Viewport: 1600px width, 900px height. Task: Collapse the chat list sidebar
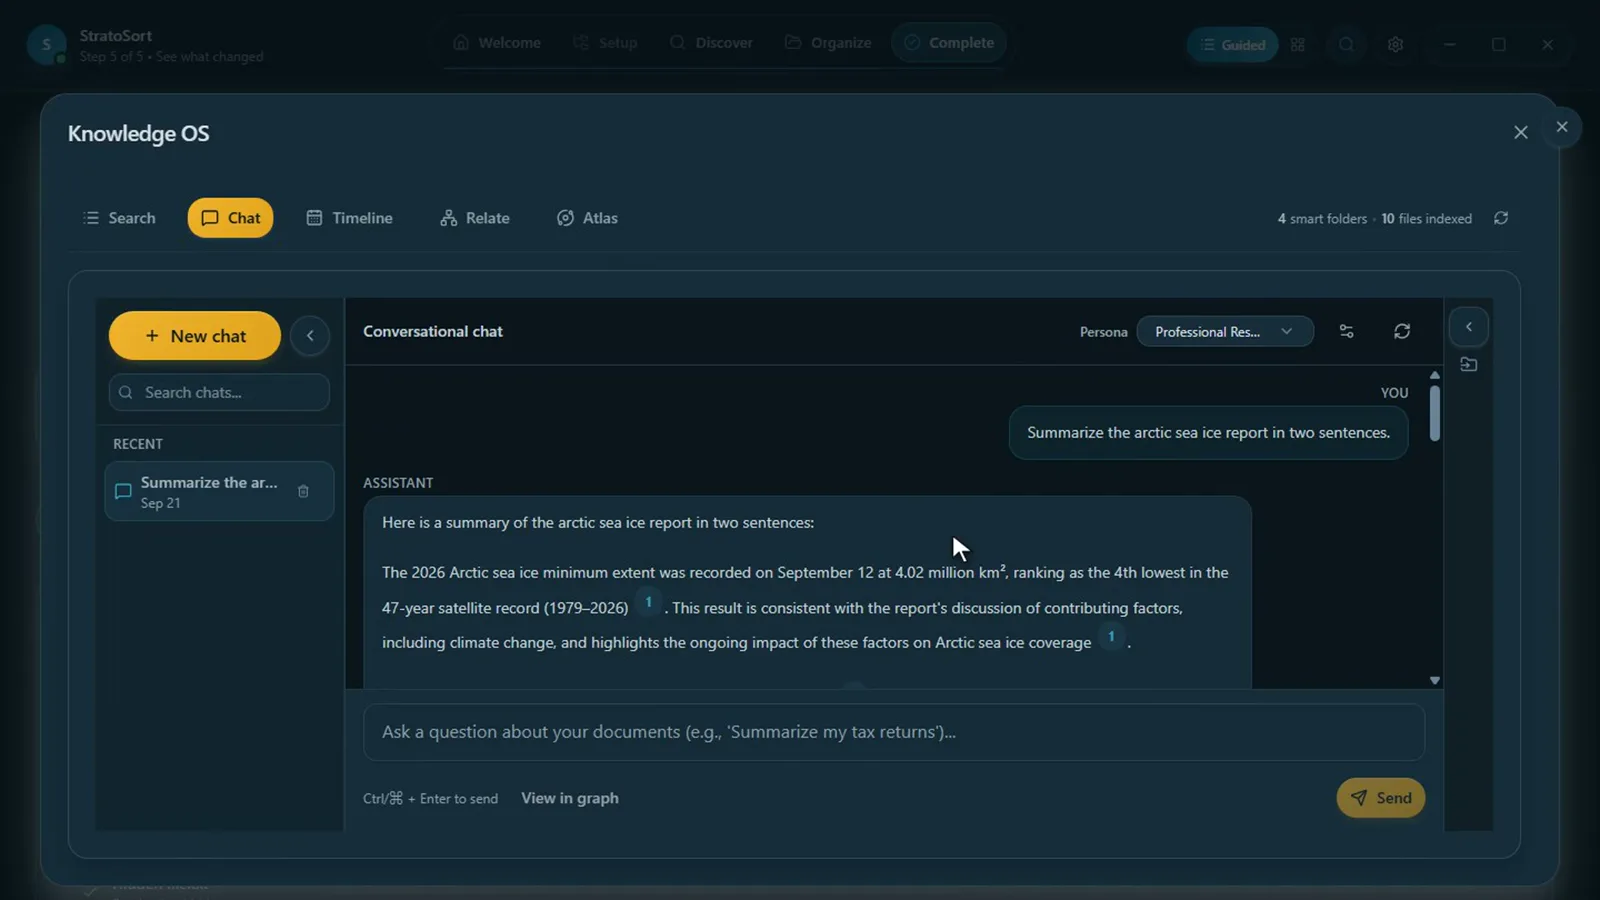310,336
